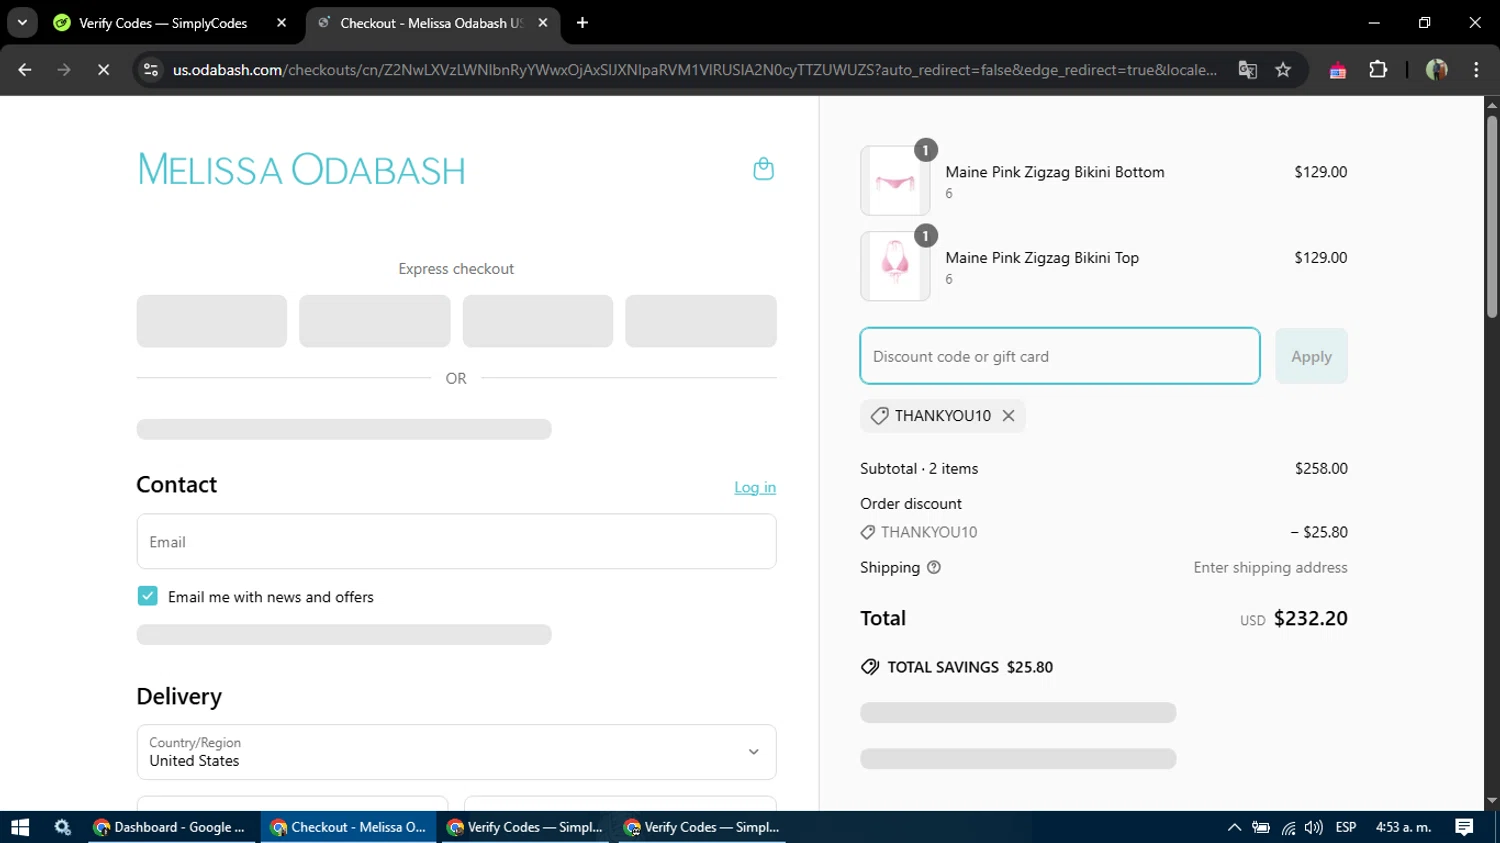The height and width of the screenshot is (843, 1500).
Task: Switch to the Verify Codes — SimplyCodes tab
Action: point(163,23)
